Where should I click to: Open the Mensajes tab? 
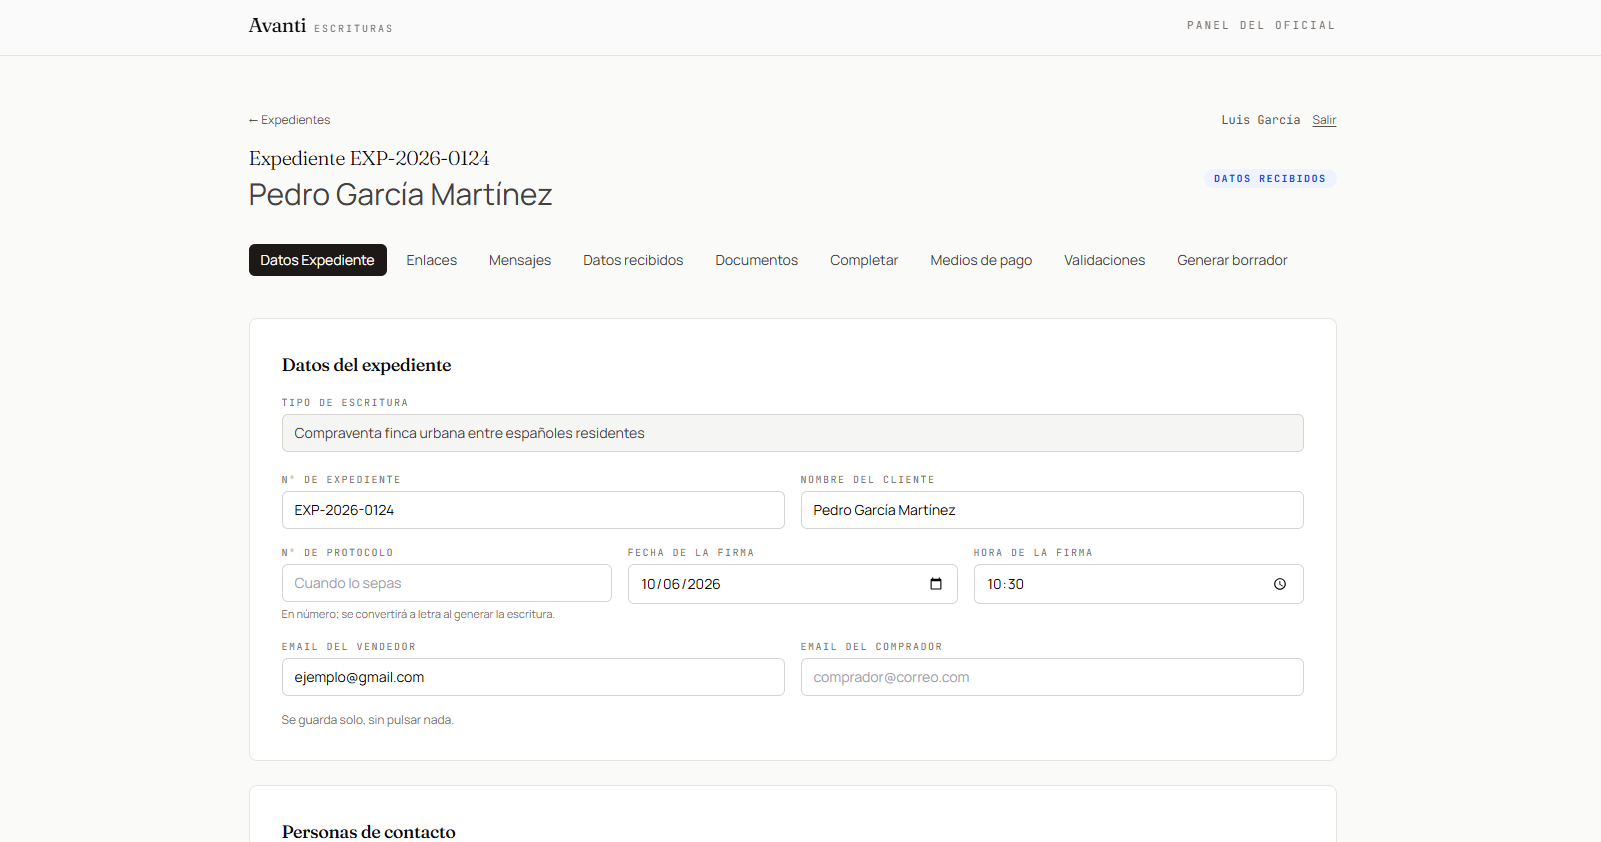pos(520,260)
